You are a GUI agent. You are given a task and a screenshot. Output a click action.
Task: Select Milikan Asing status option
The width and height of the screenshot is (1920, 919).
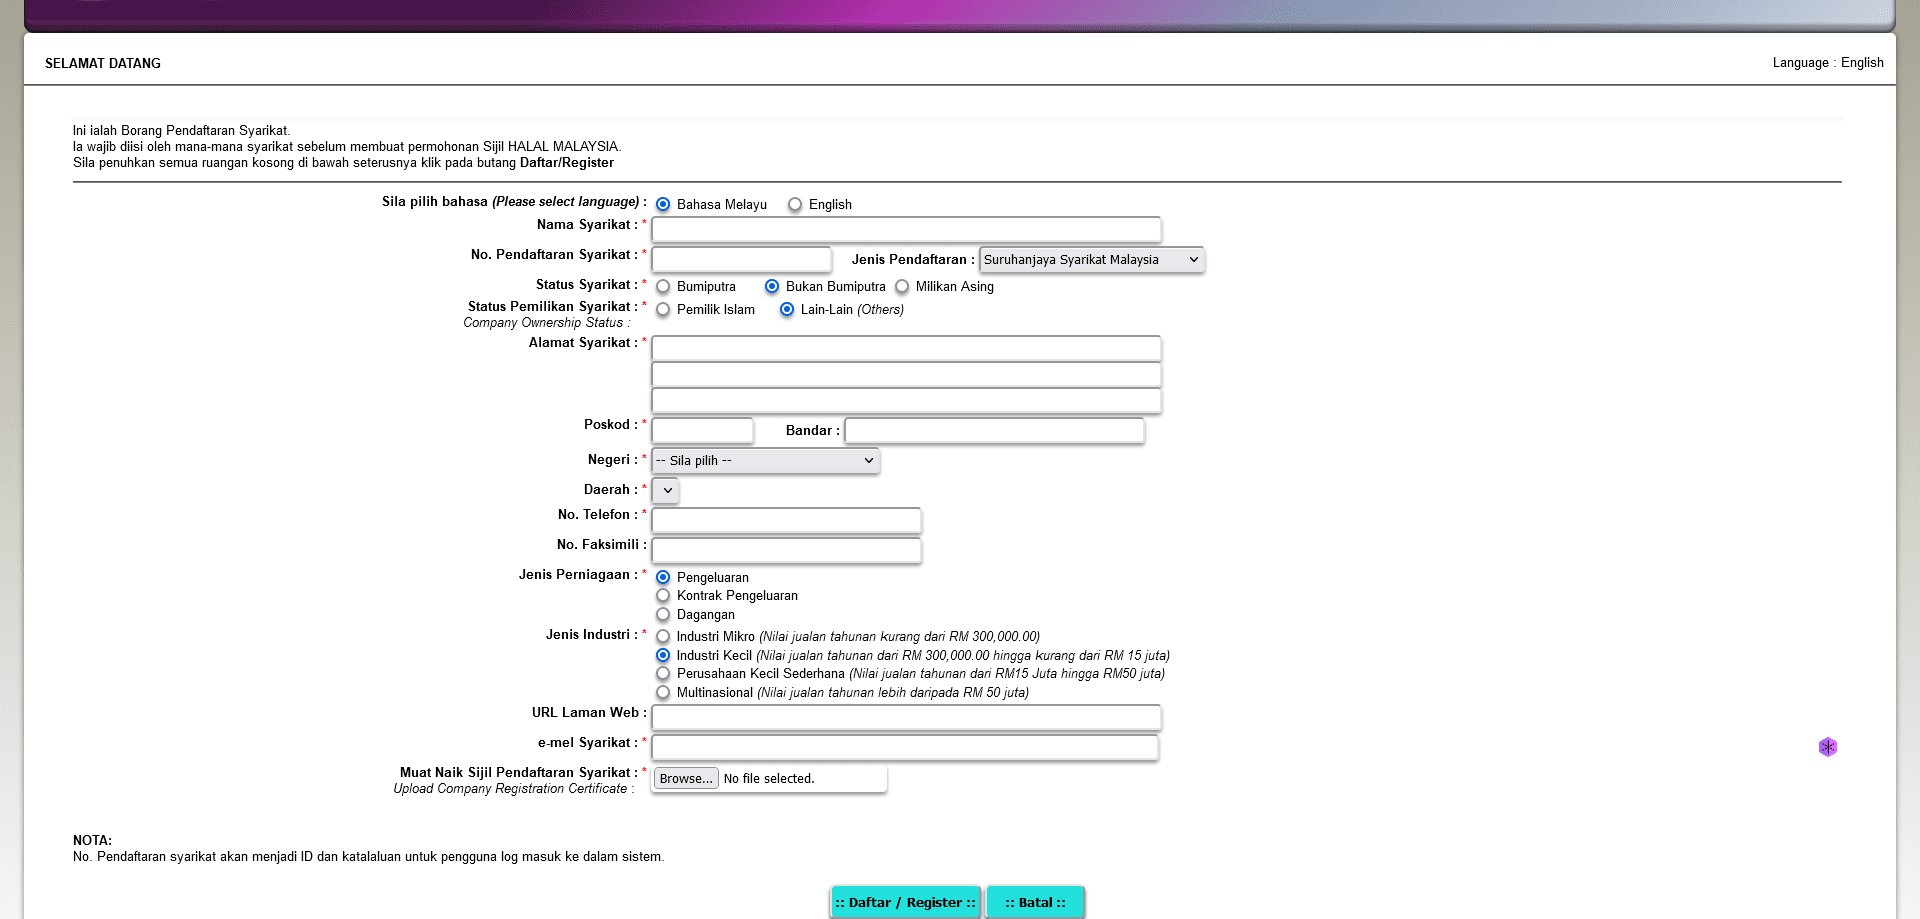pyautogui.click(x=902, y=287)
